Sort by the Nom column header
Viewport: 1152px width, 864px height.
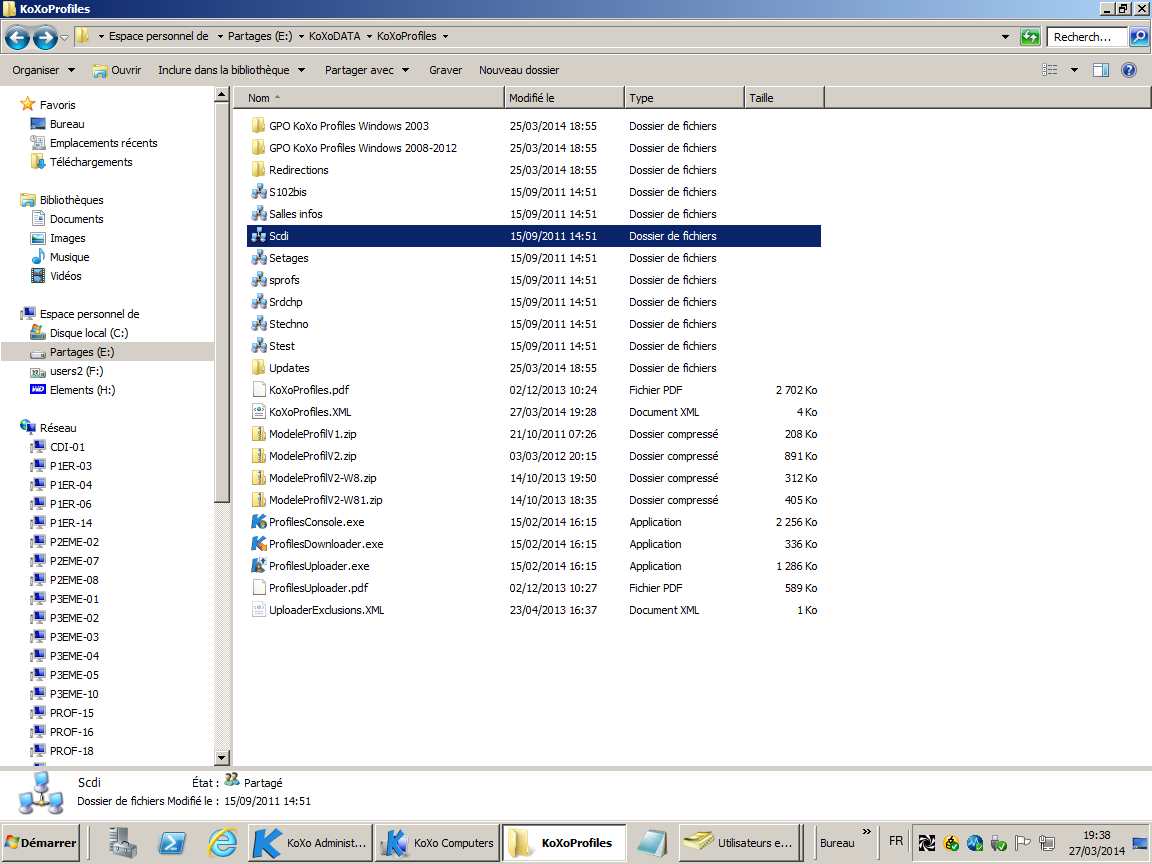tap(369, 98)
